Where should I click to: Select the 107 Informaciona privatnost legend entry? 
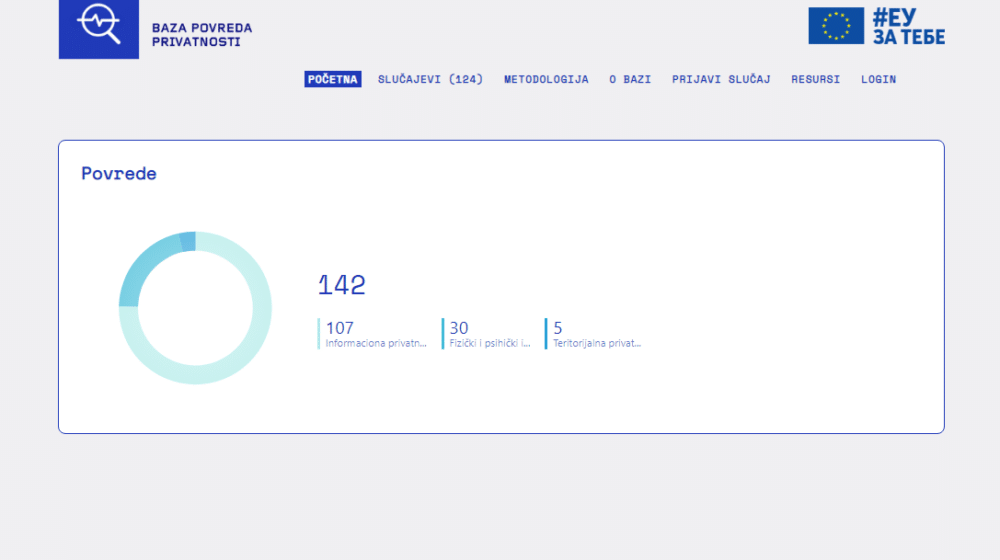pyautogui.click(x=375, y=334)
